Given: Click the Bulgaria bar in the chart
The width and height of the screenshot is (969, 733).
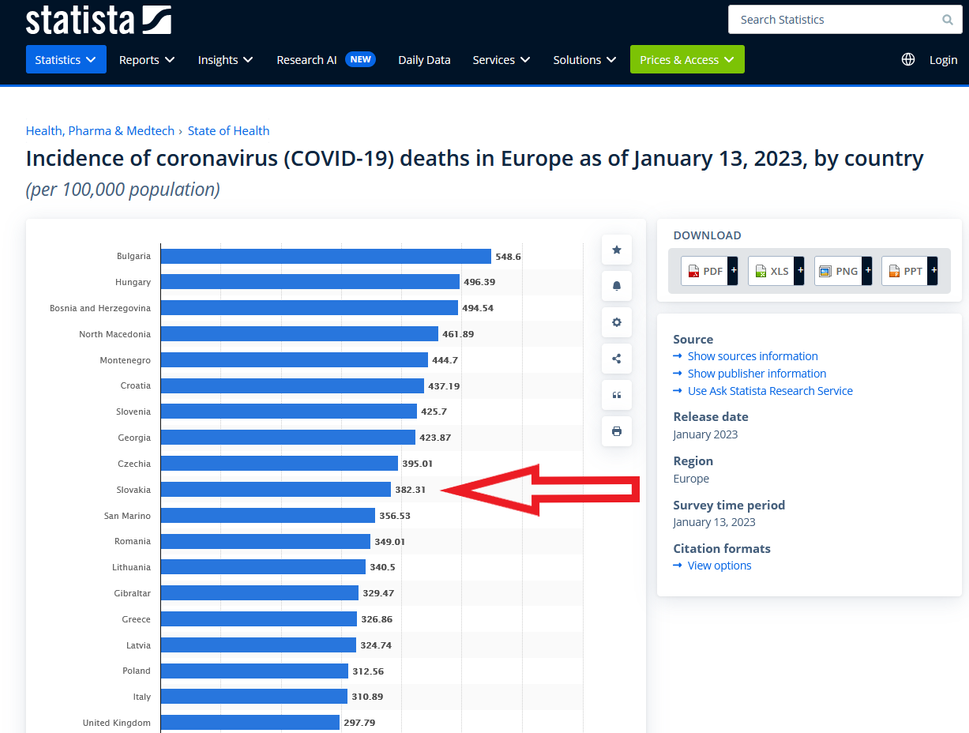Looking at the screenshot, I should tap(326, 256).
